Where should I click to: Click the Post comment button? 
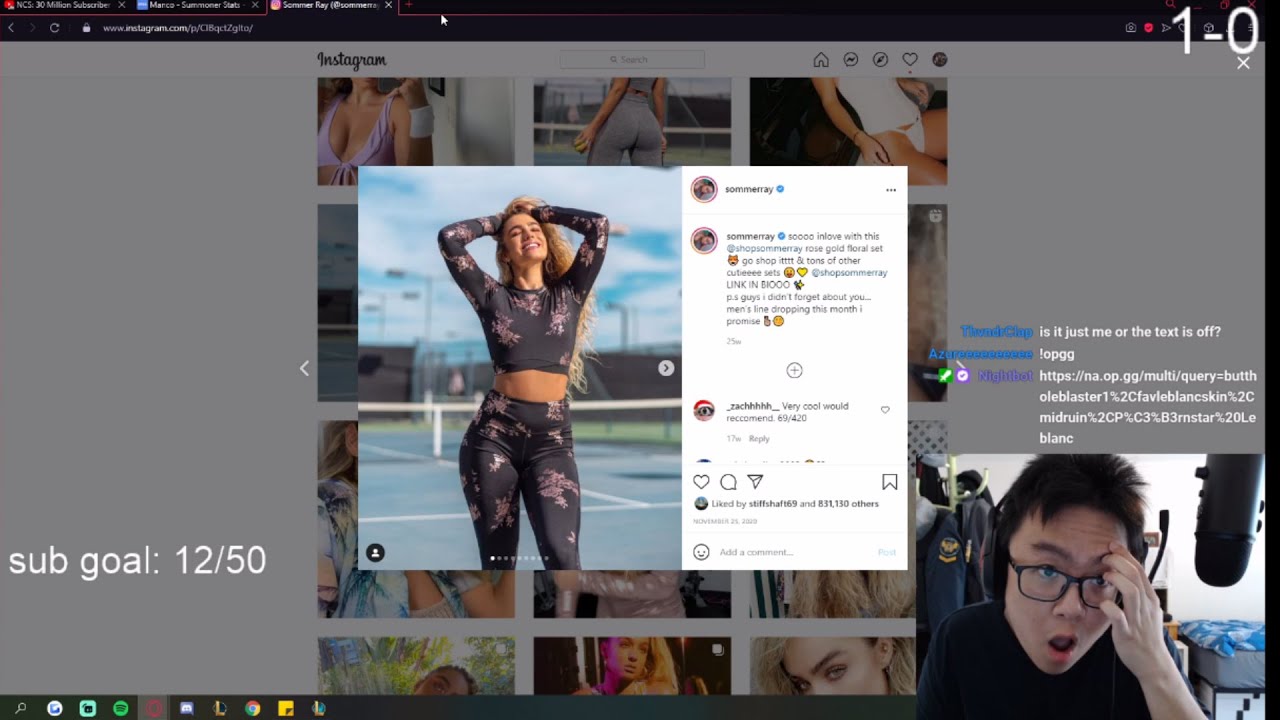point(887,552)
